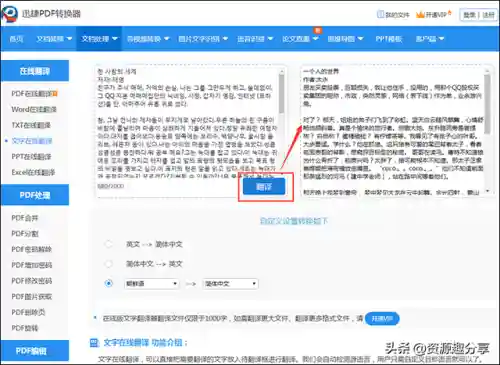
Task: Click the 开通VIP pill button below options
Action: 382,319
